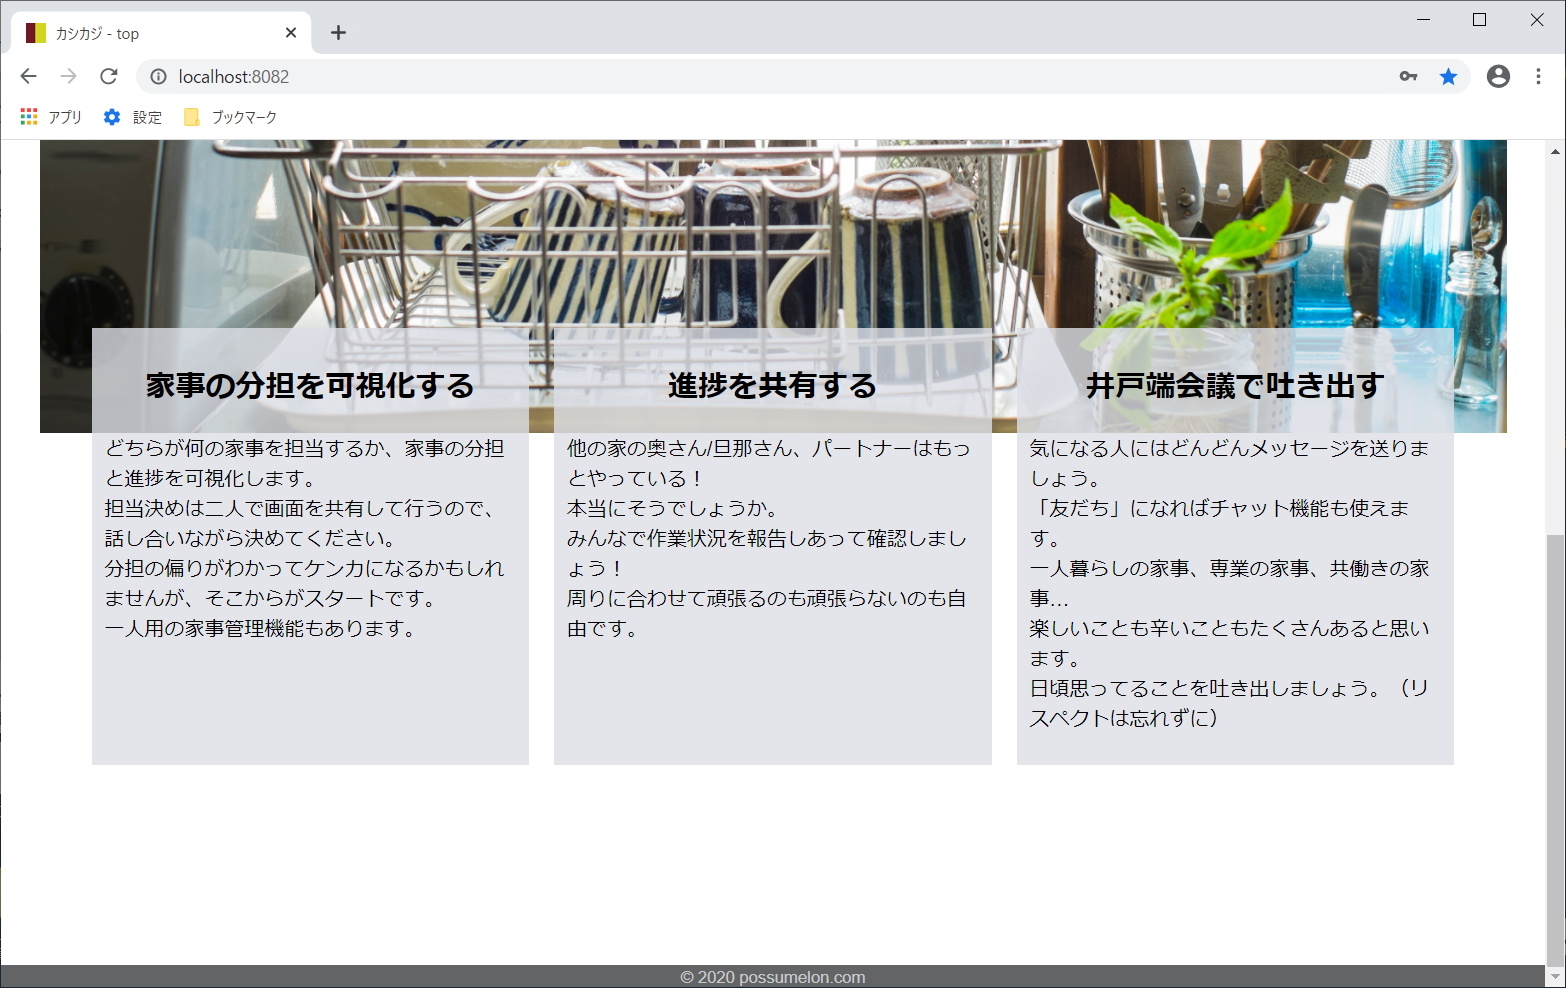Open saved passwords key icon

[1408, 76]
